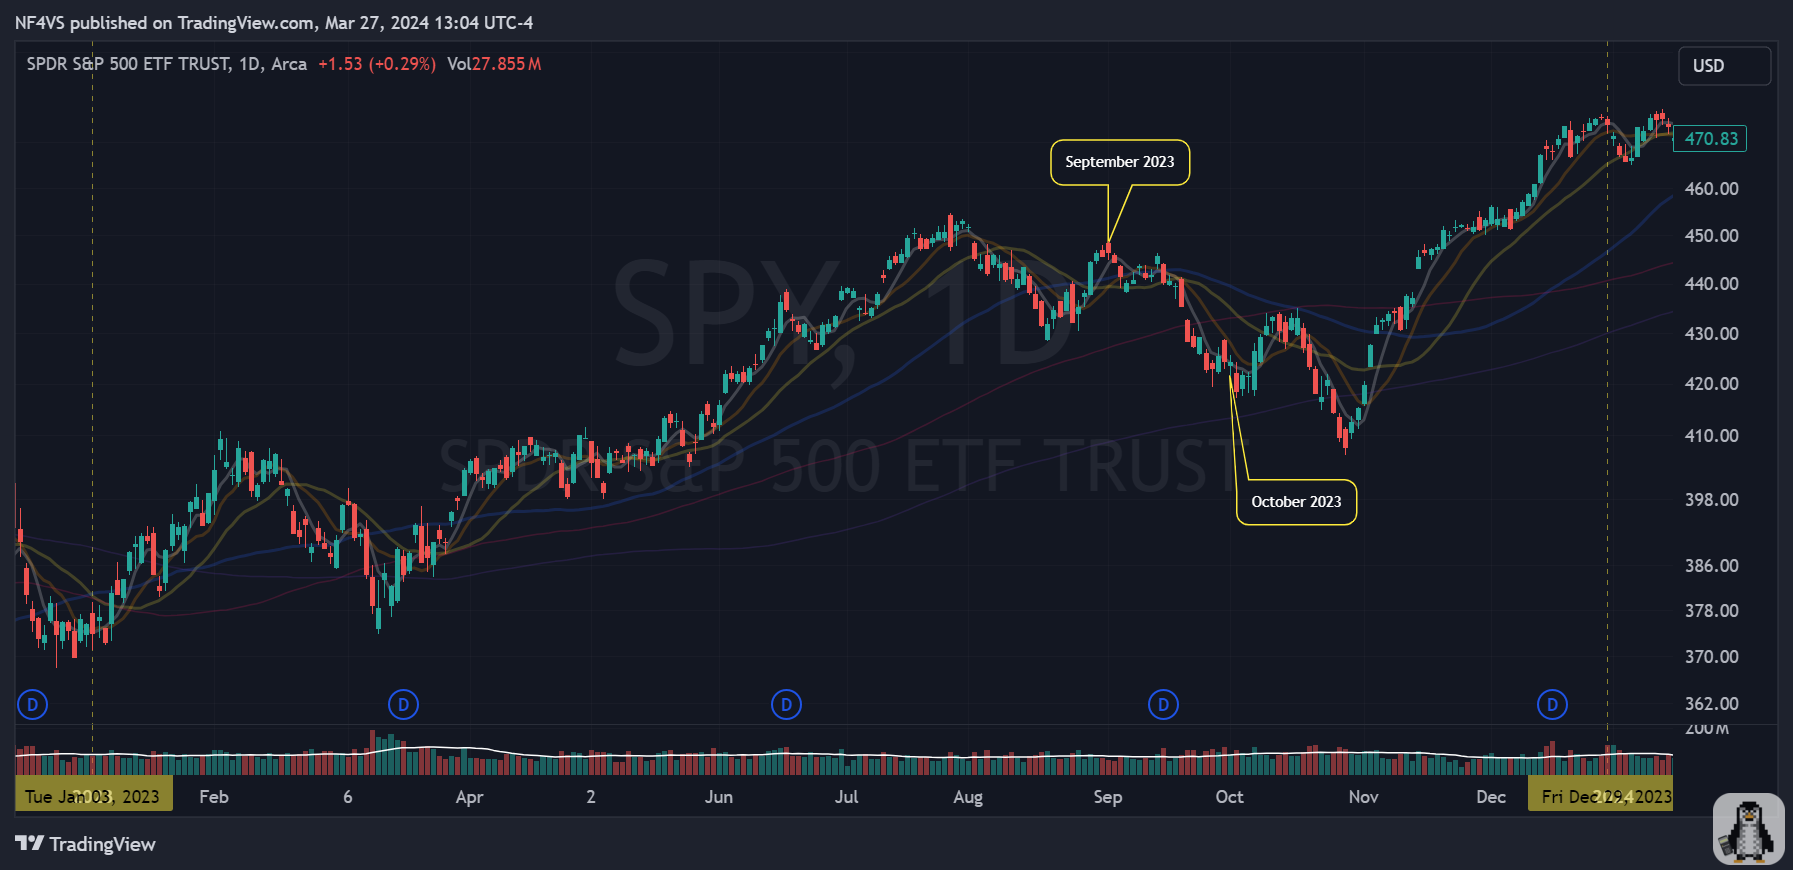Click the +1.53 (+0.29%) change value
1793x870 pixels.
coord(377,64)
